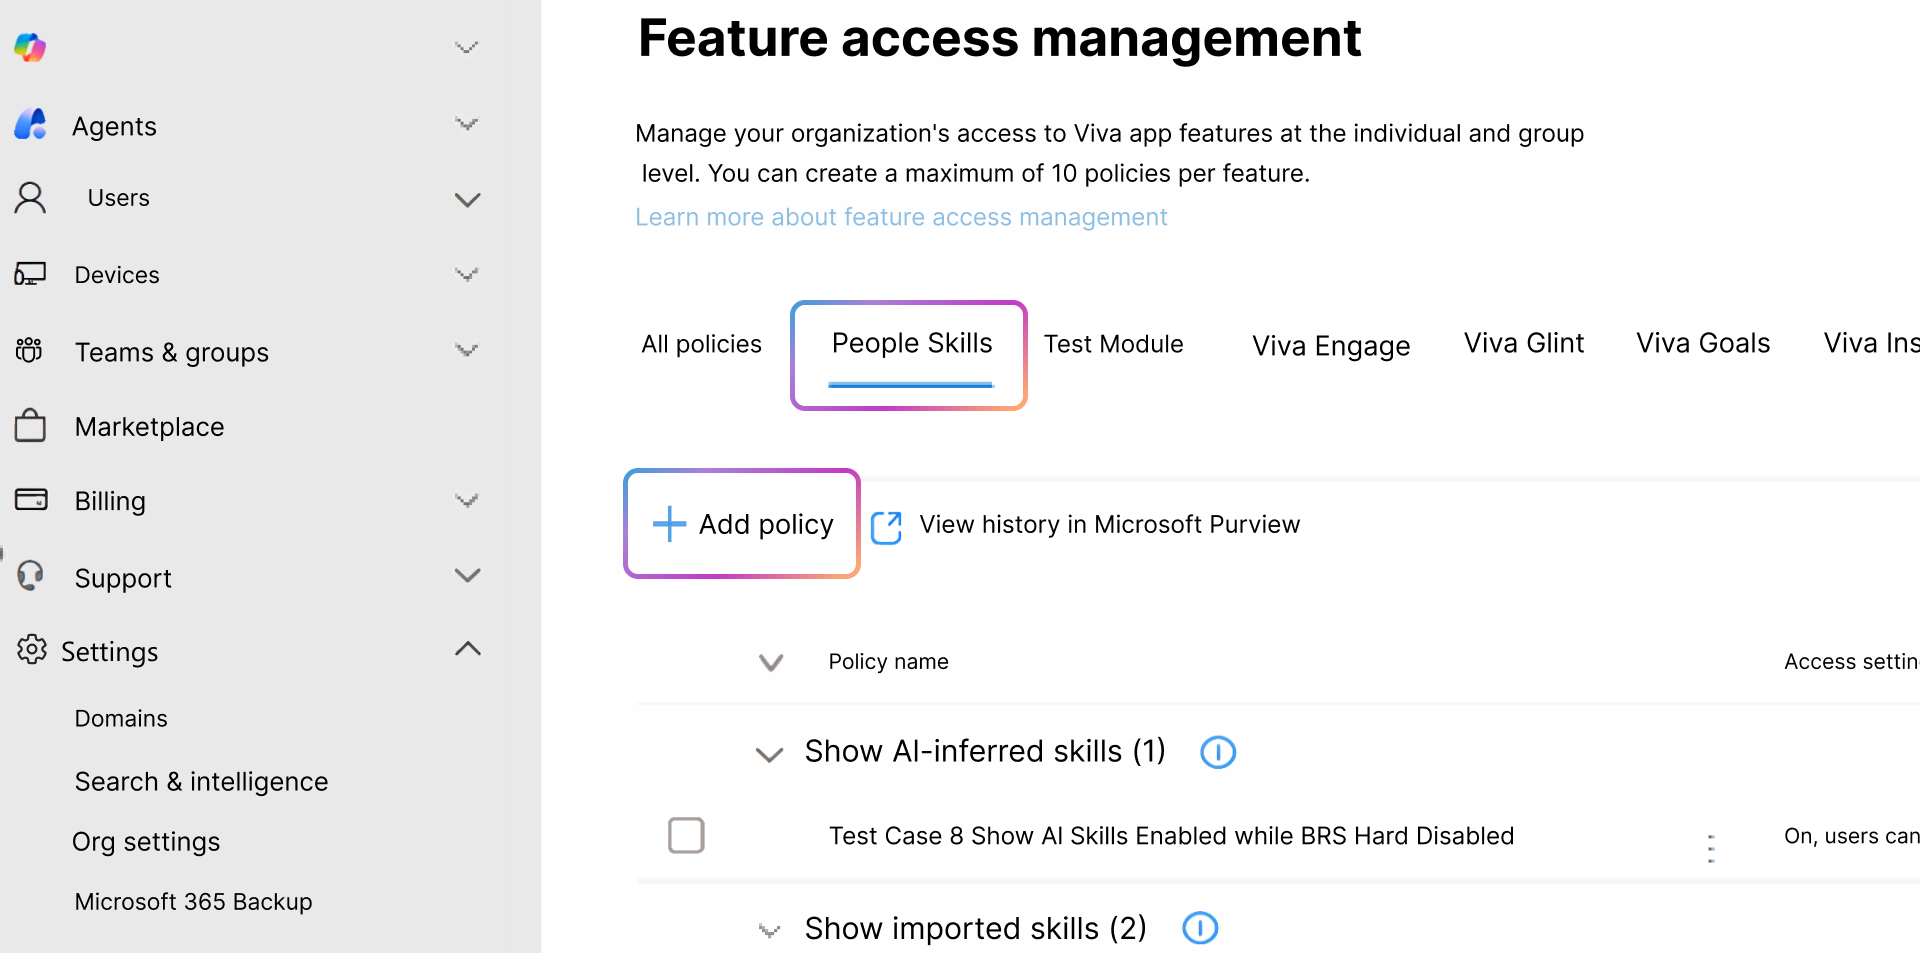Expand the Teams & groups chevron

point(467,351)
